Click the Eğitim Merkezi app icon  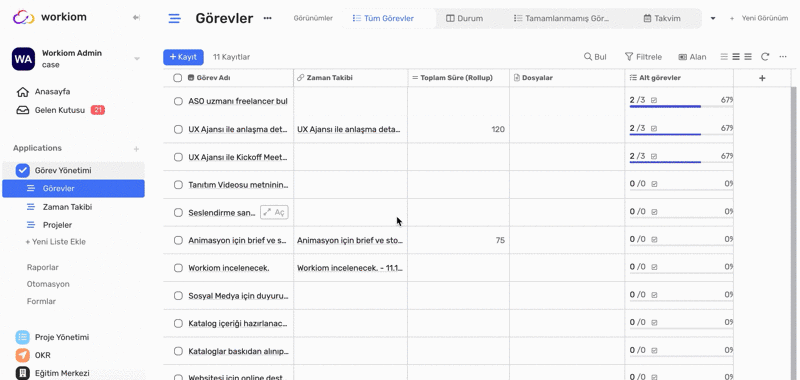(x=22, y=373)
